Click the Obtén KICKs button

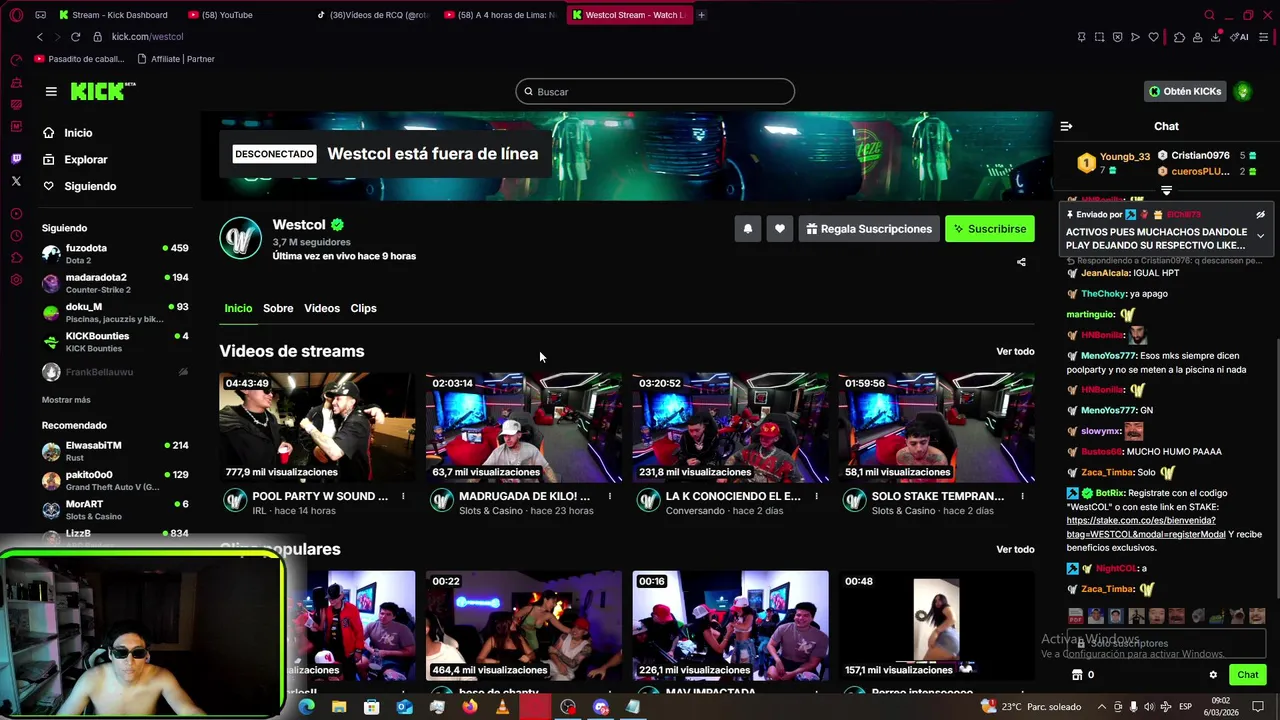1185,91
